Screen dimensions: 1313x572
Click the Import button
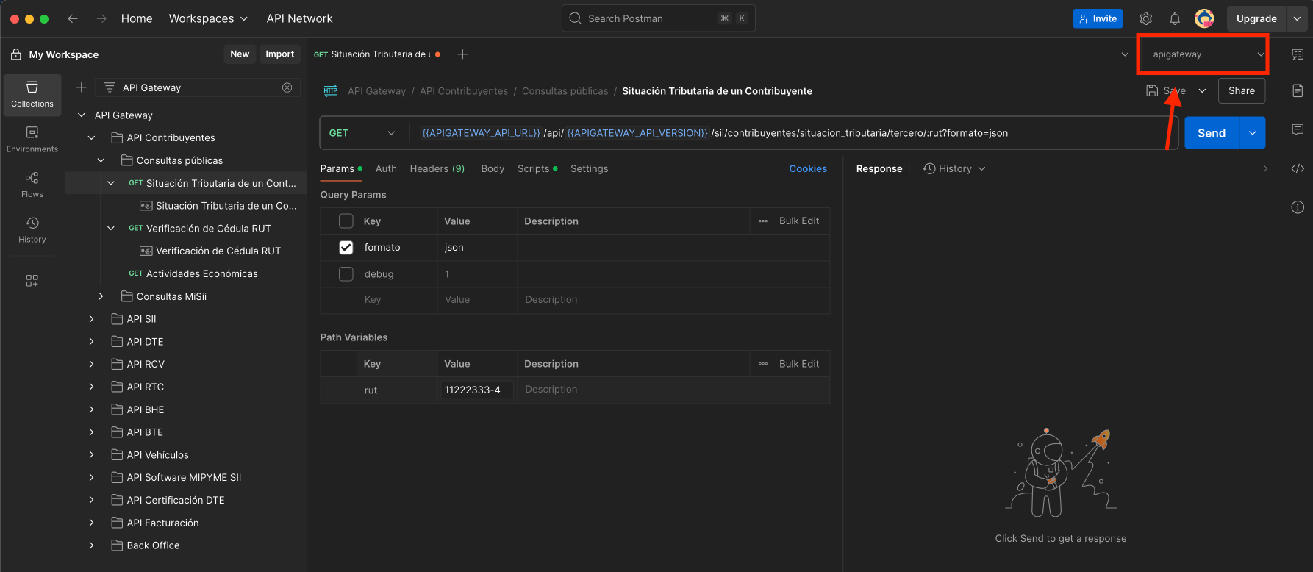point(280,54)
